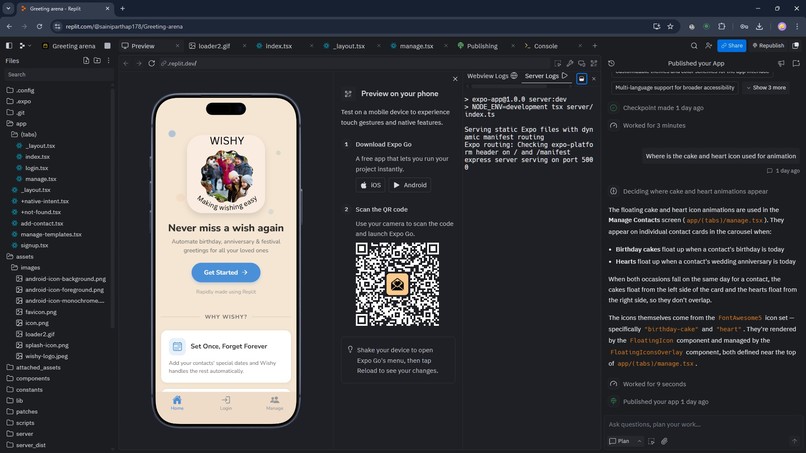Screen dimensions: 806x453
Task: Click the blue Share button
Action: (731, 46)
